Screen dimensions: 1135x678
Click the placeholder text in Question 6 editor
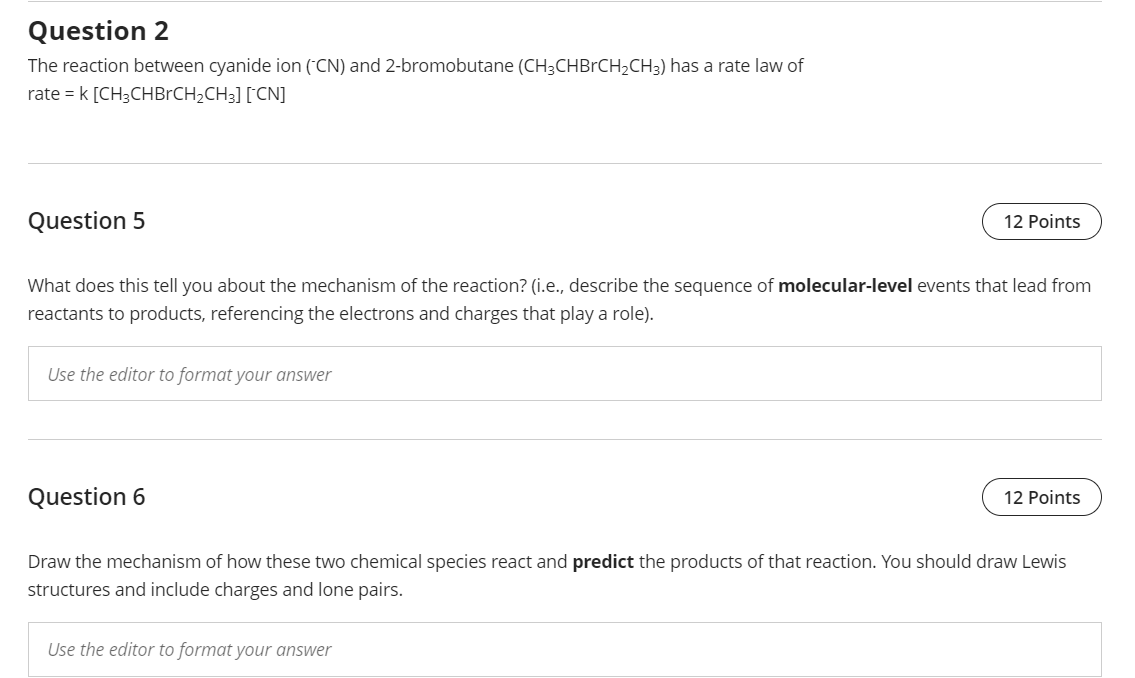click(x=188, y=650)
